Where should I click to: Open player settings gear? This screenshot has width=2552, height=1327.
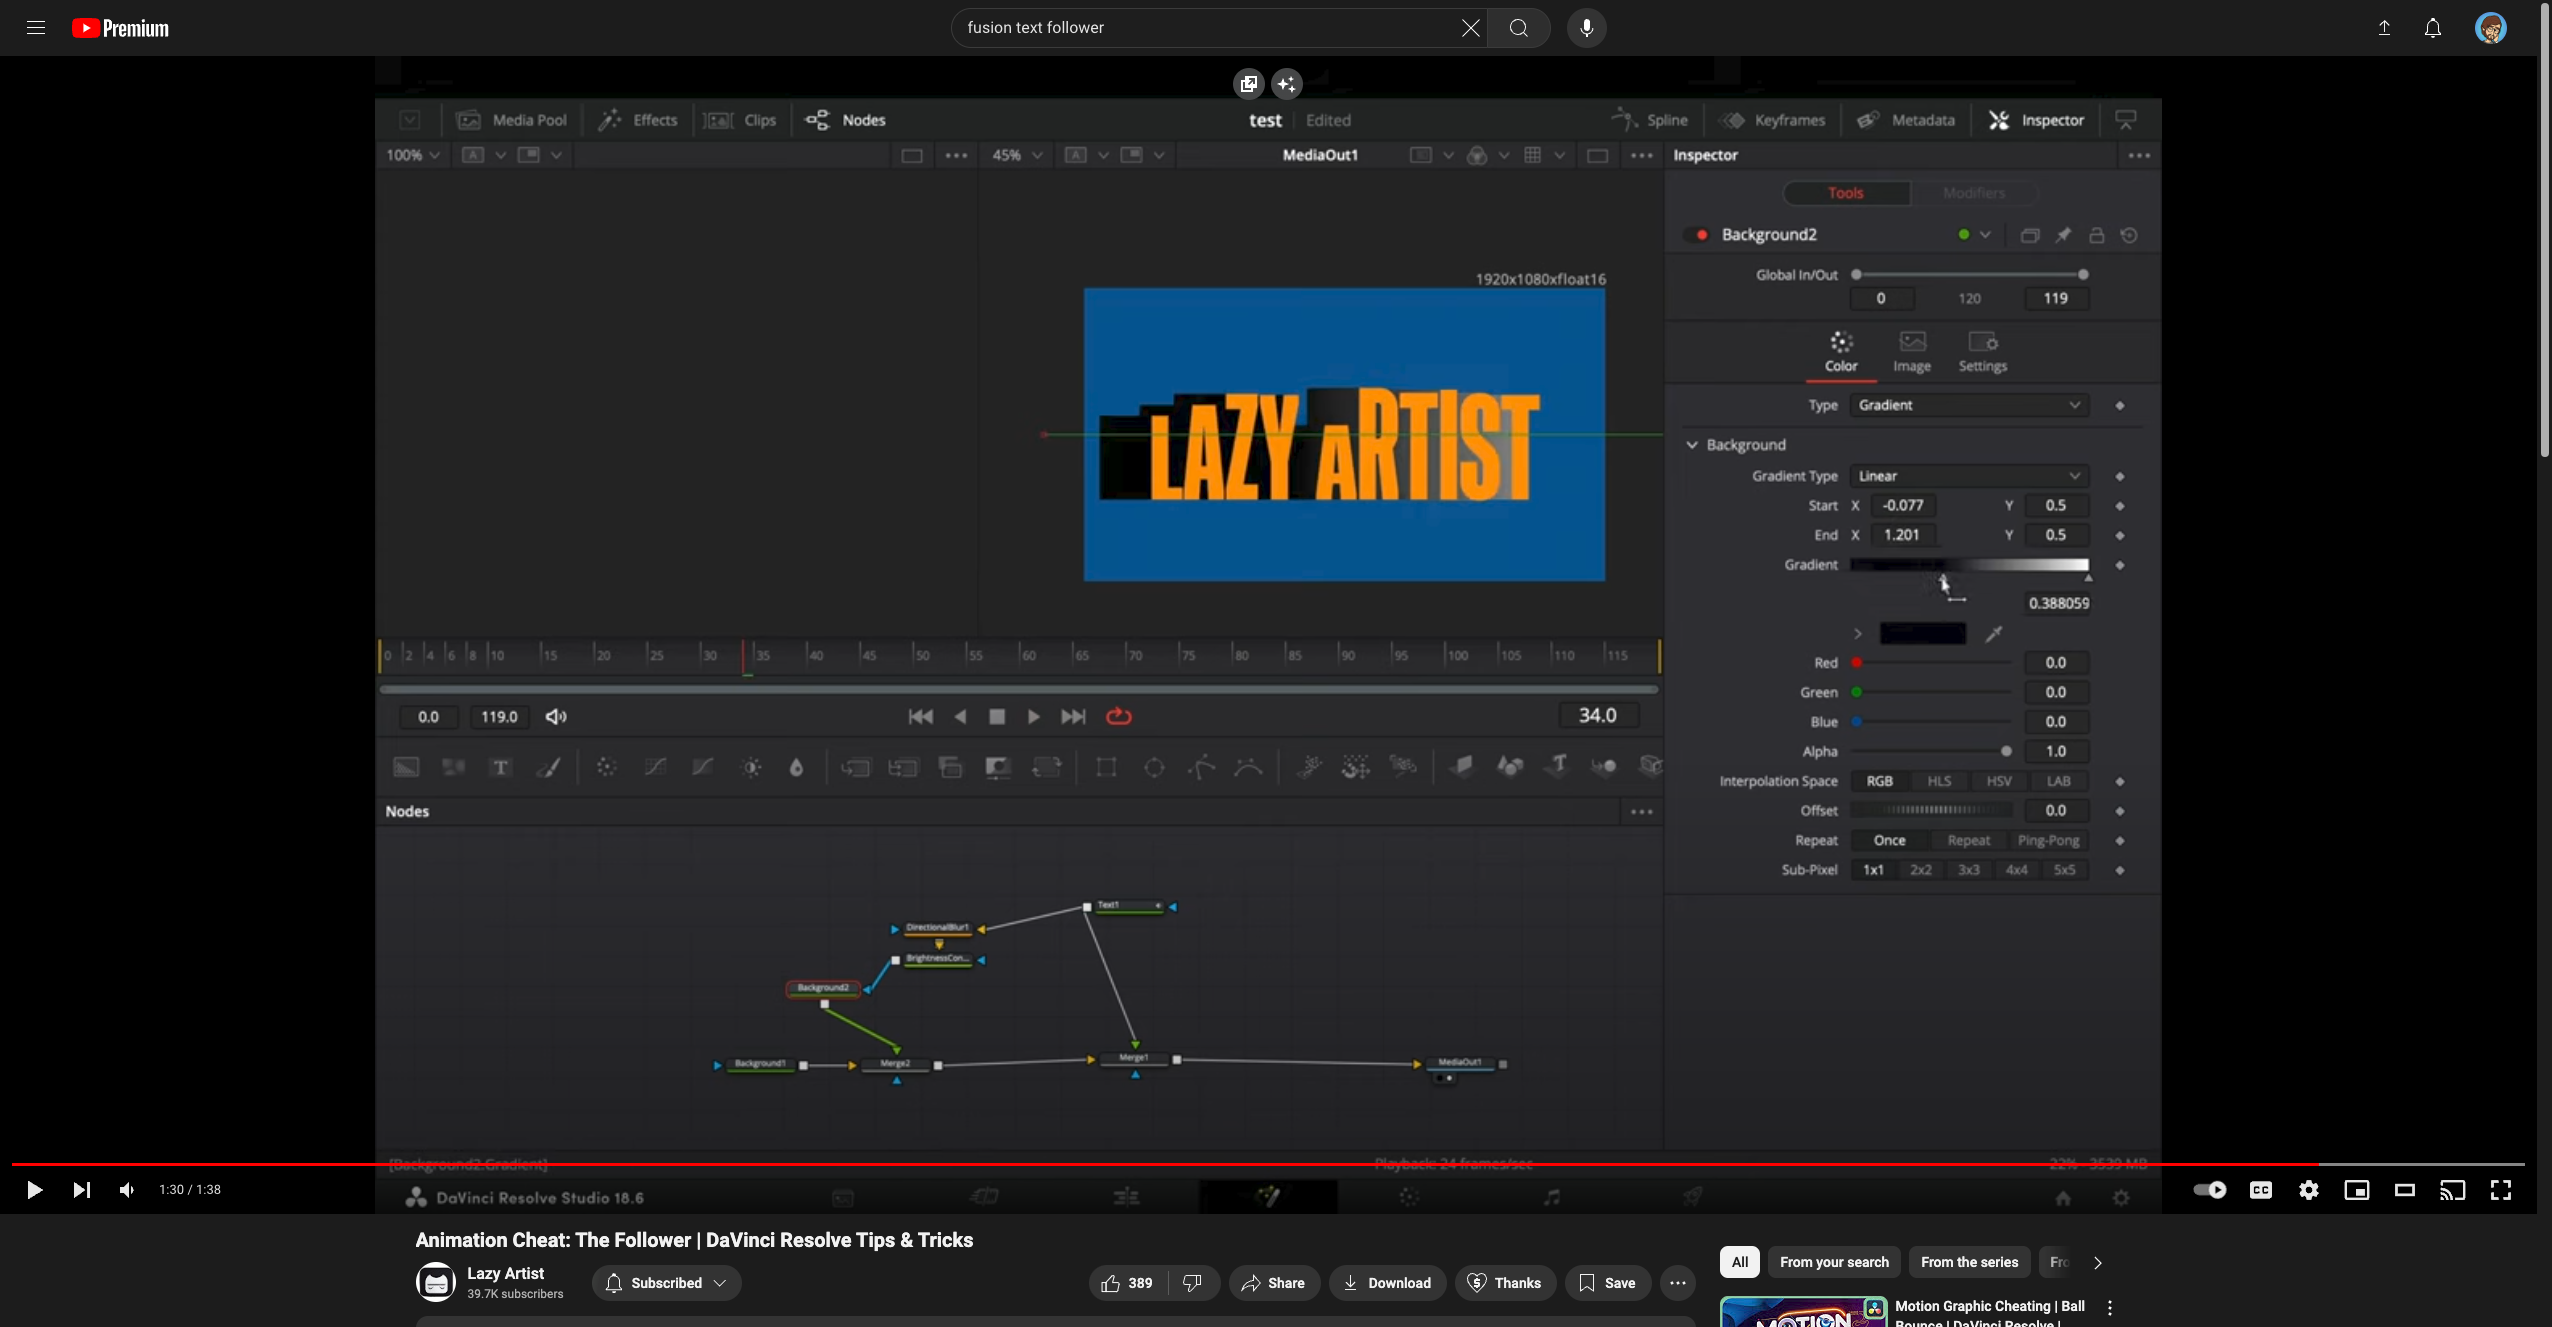[x=2309, y=1189]
